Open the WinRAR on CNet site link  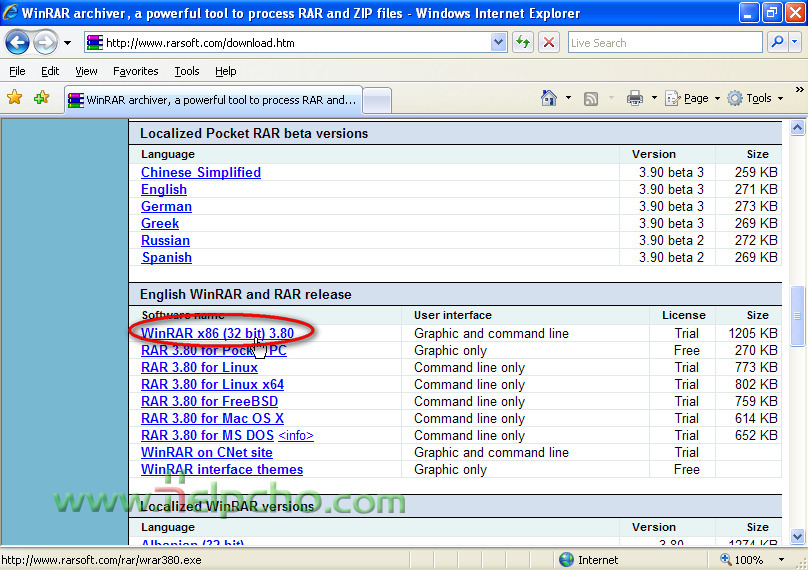coord(207,452)
